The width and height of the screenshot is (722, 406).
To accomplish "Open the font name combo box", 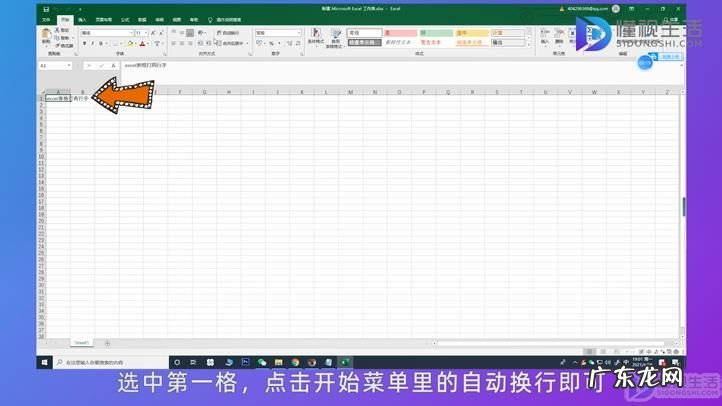I will 107,33.
